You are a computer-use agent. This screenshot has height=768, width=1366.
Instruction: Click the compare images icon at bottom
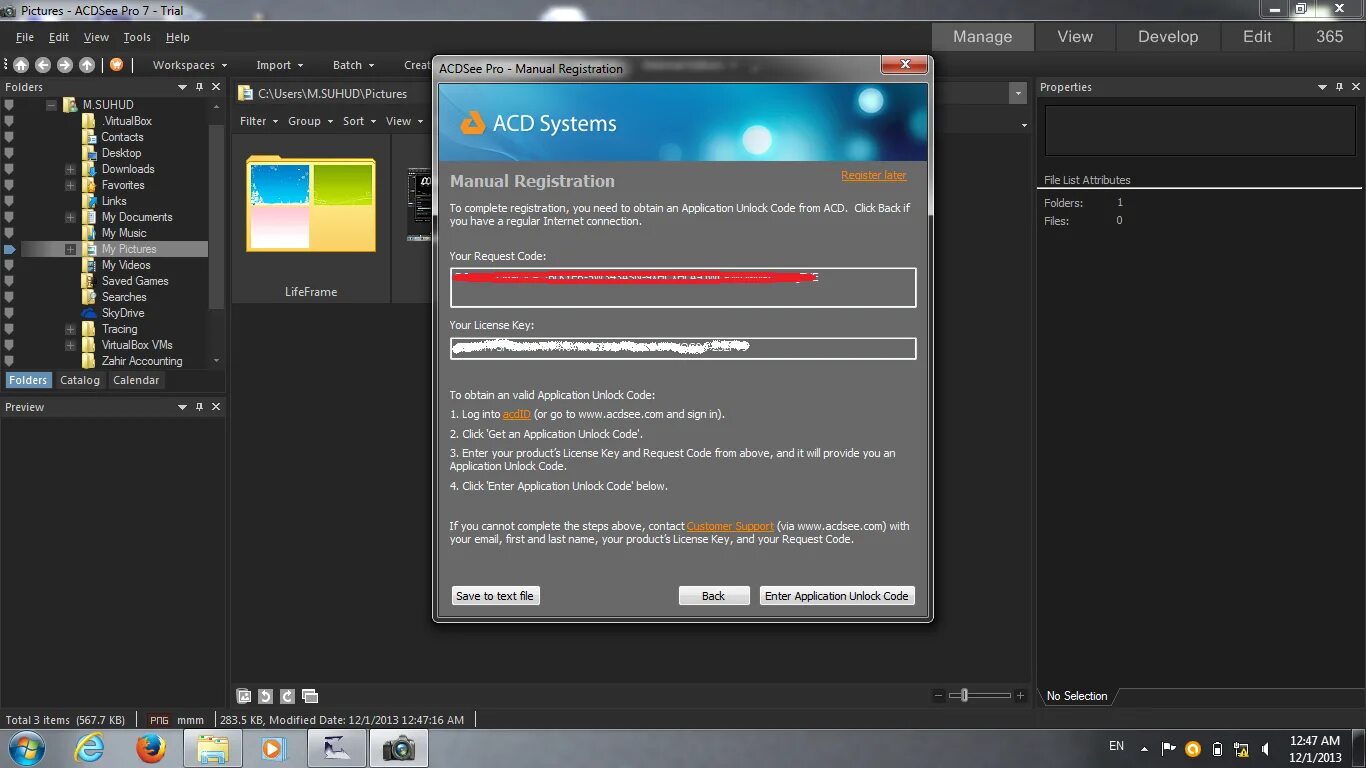pos(310,696)
